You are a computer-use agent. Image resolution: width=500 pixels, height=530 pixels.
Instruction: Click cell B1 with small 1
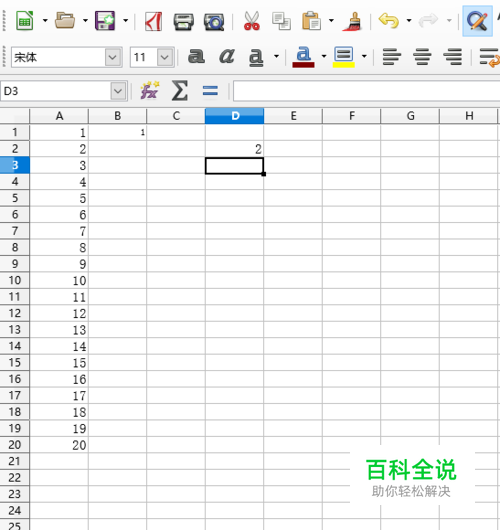[x=118, y=132]
